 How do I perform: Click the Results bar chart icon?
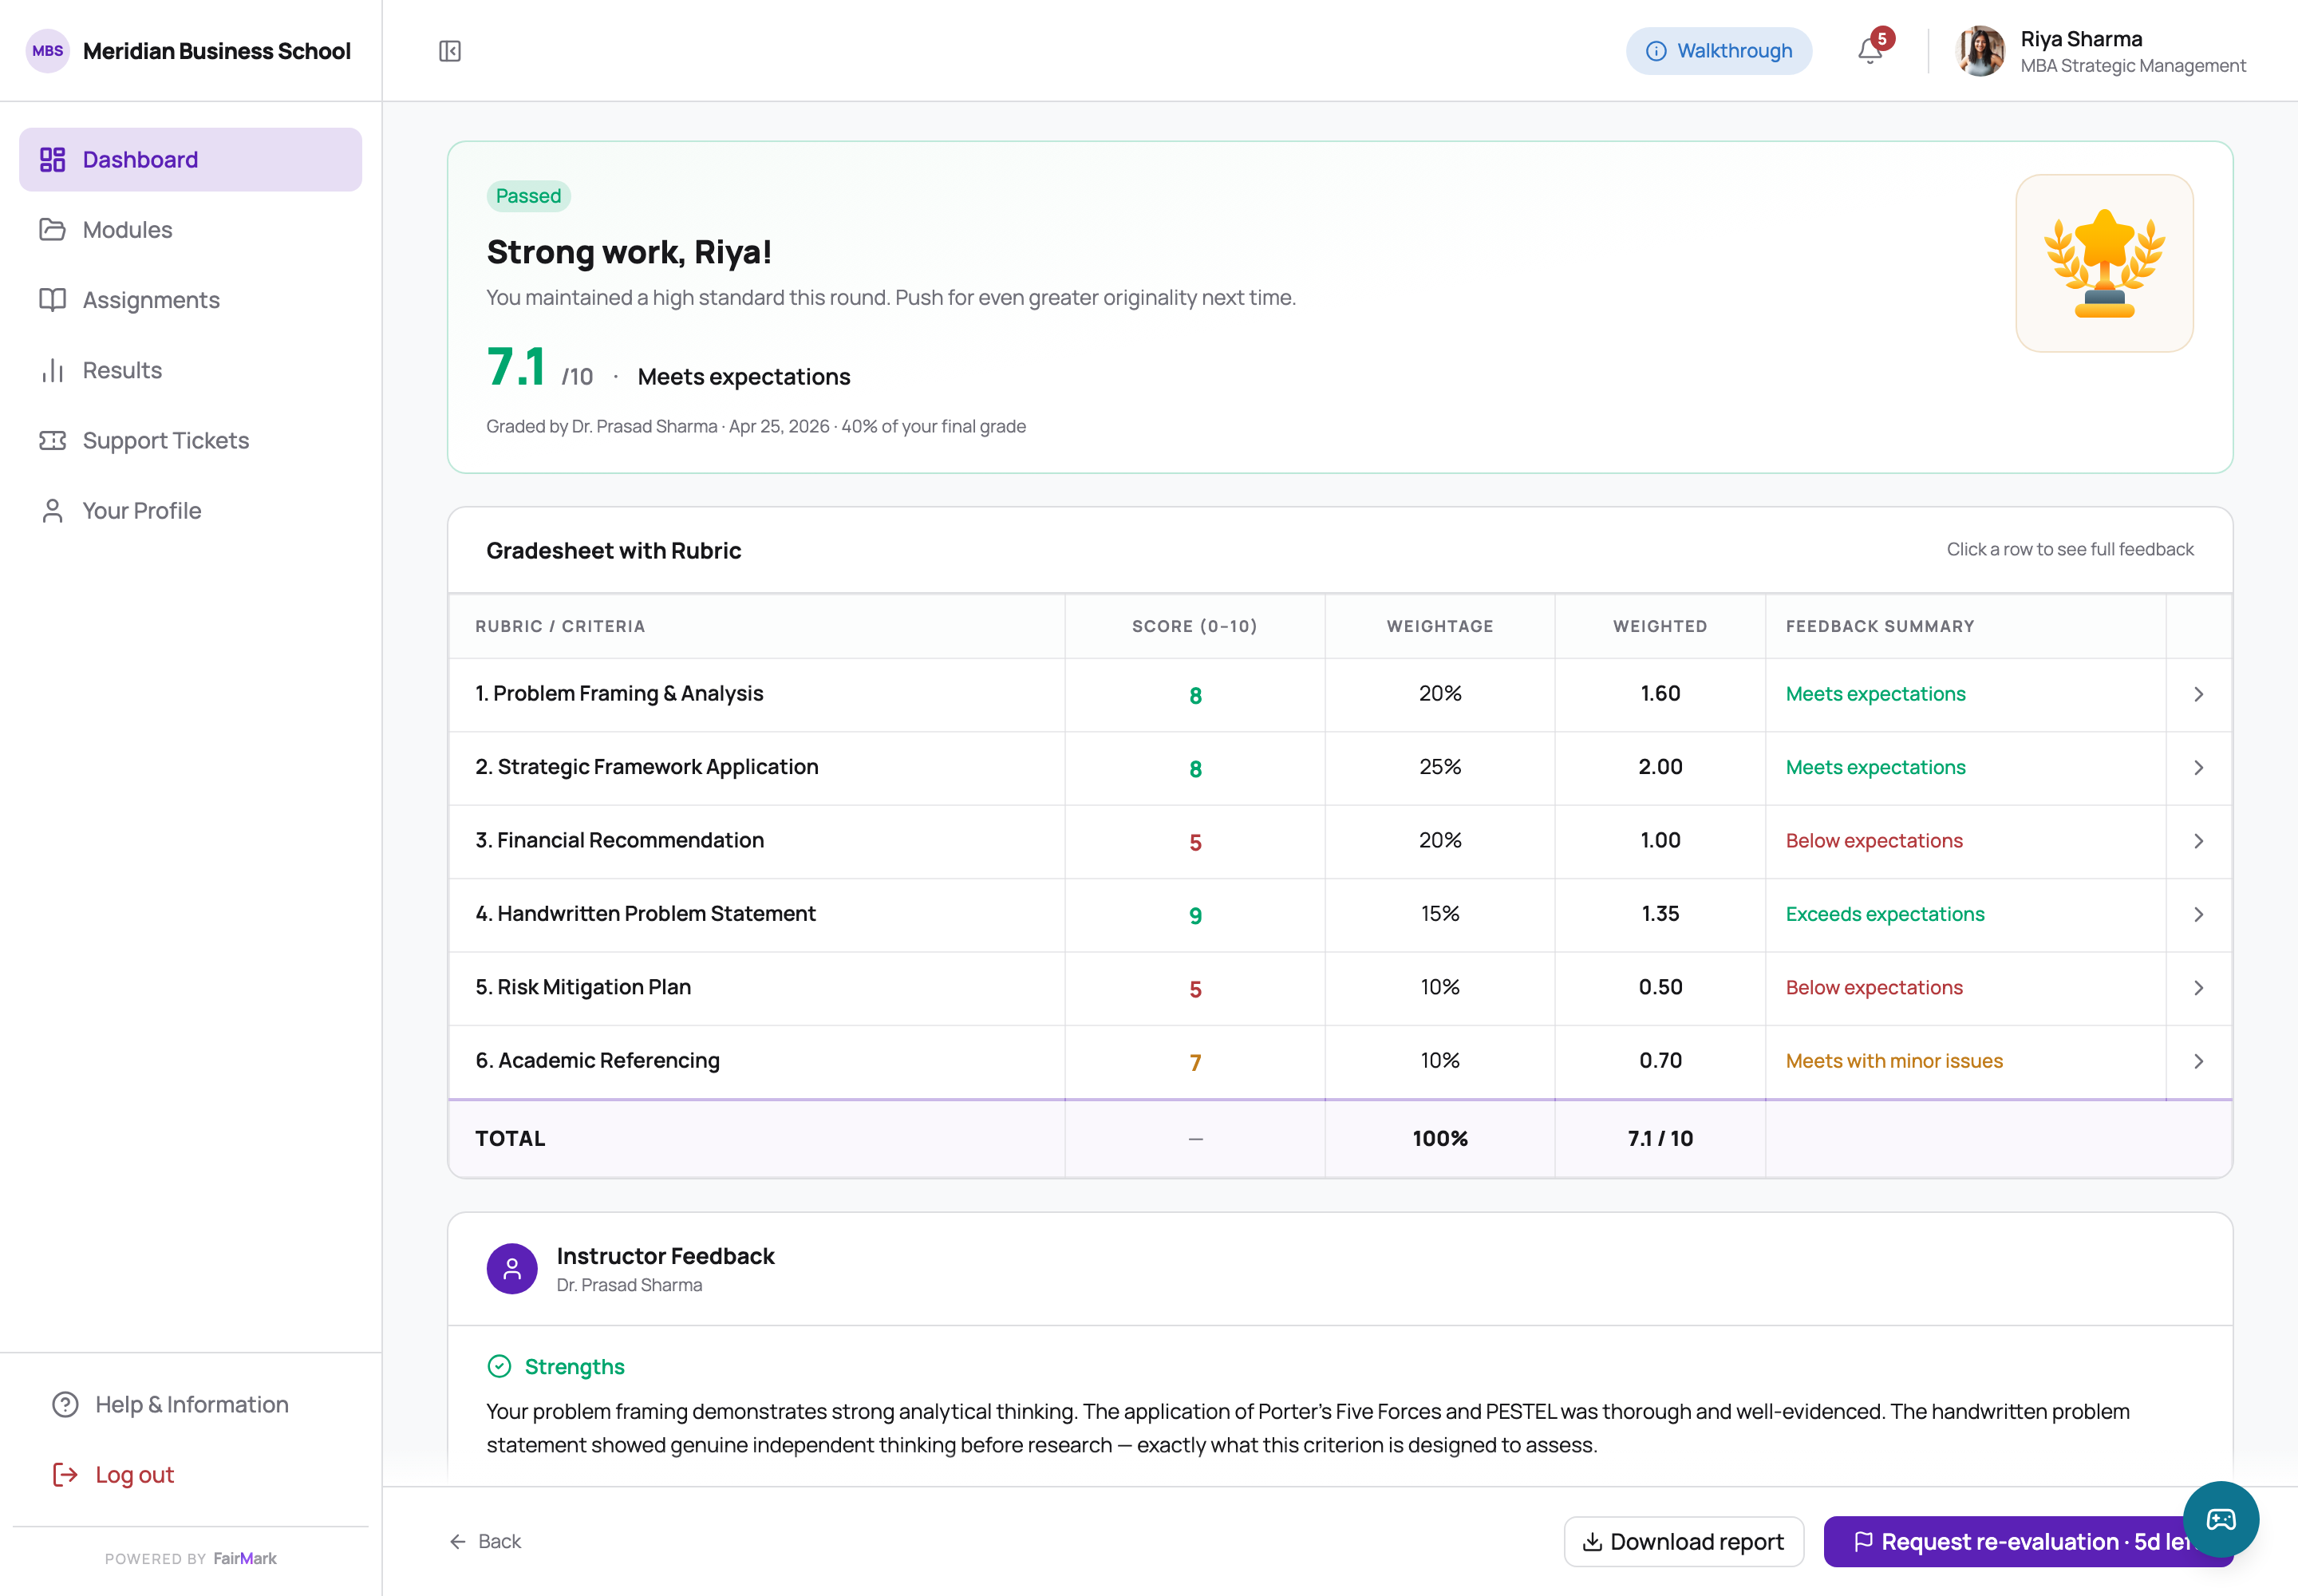click(52, 370)
